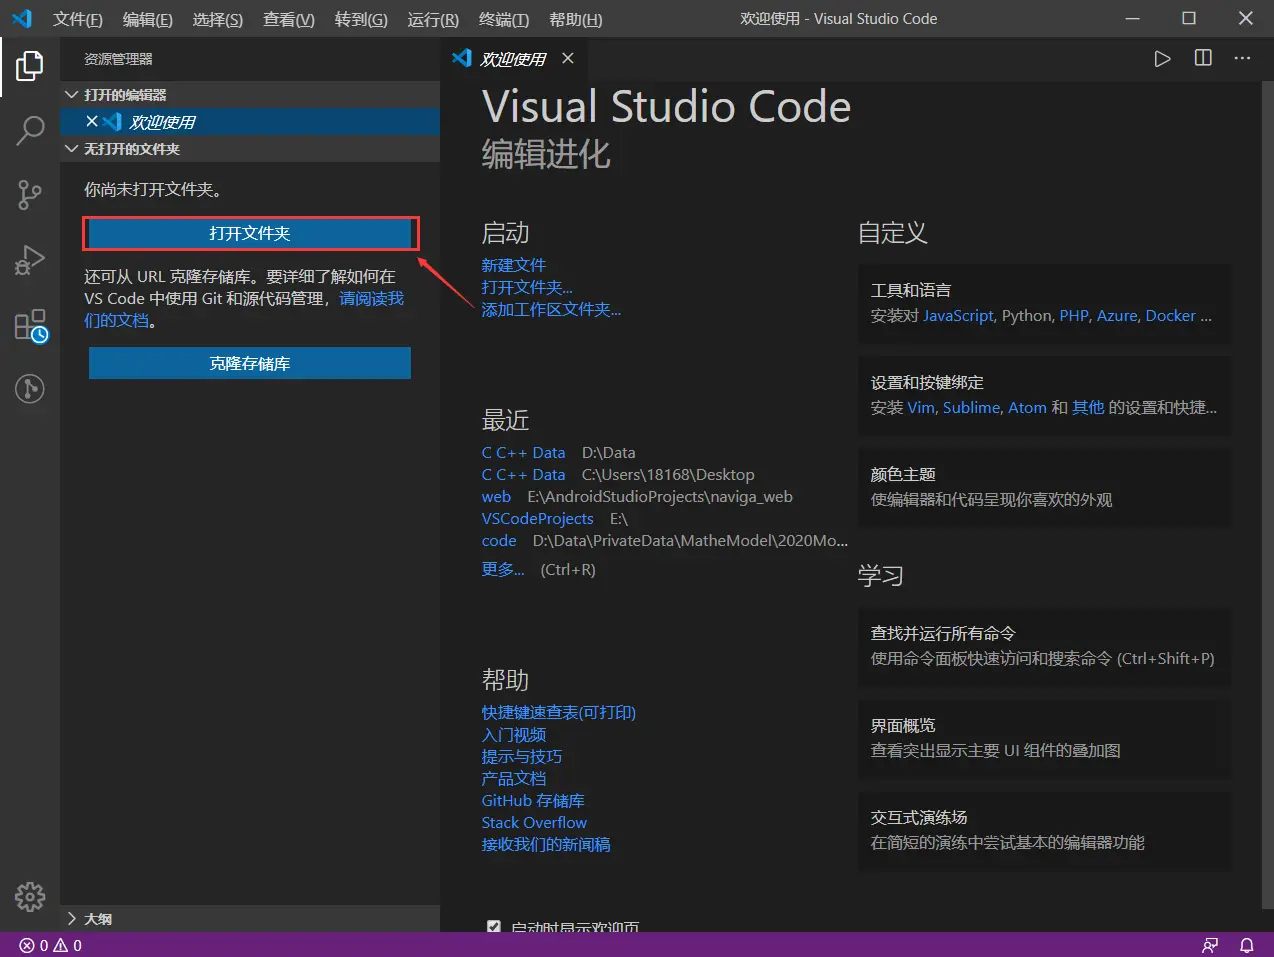Open the Manage gear icon
This screenshot has height=957, width=1274.
tap(30, 896)
